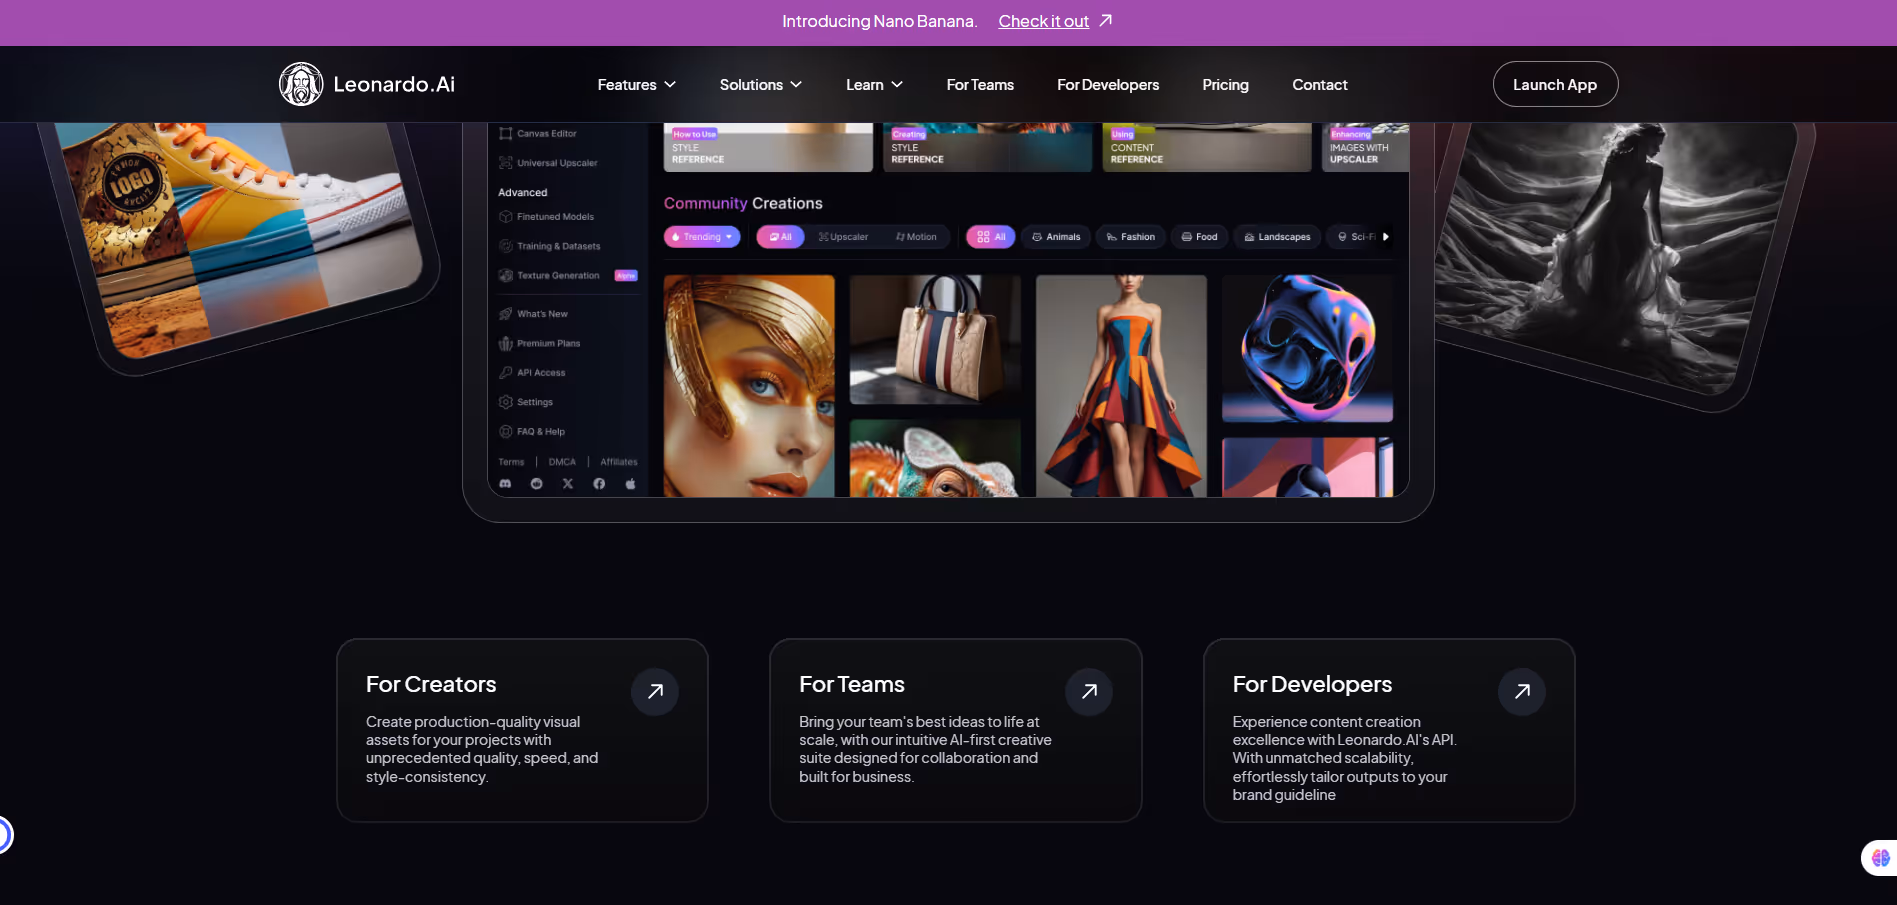Click arrow icon next to Check it out
Viewport: 1897px width, 905px height.
[x=1105, y=20]
